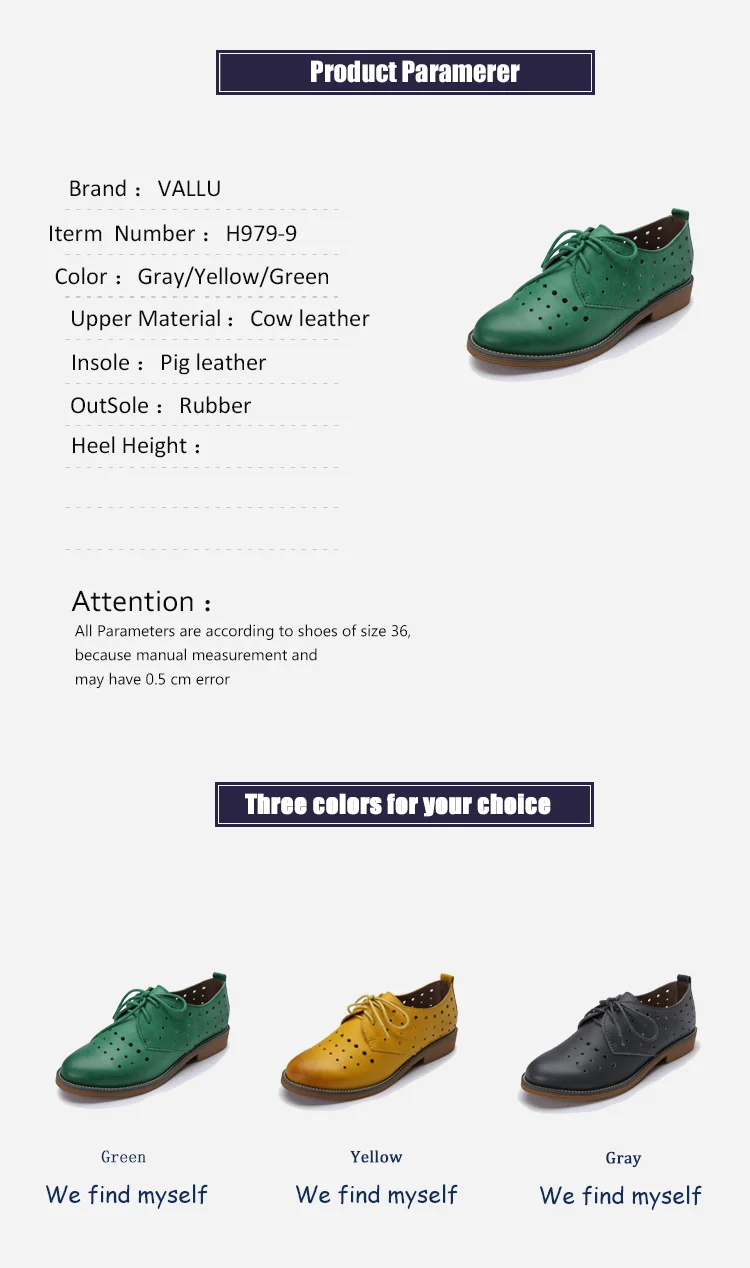
Task: Click the Upper Material Cow leather line
Action: pyautogui.click(x=220, y=319)
